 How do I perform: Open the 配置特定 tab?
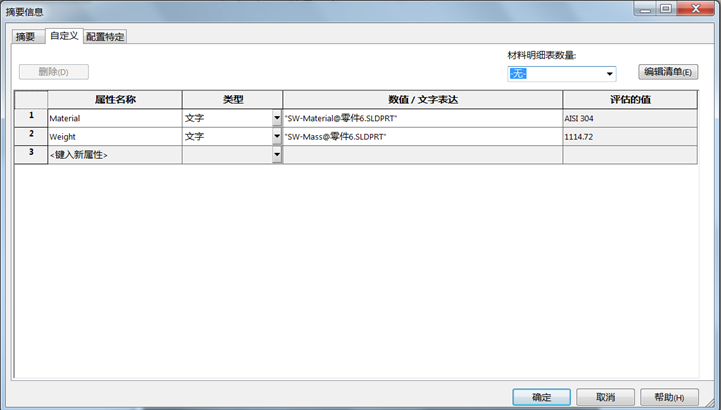tap(105, 37)
